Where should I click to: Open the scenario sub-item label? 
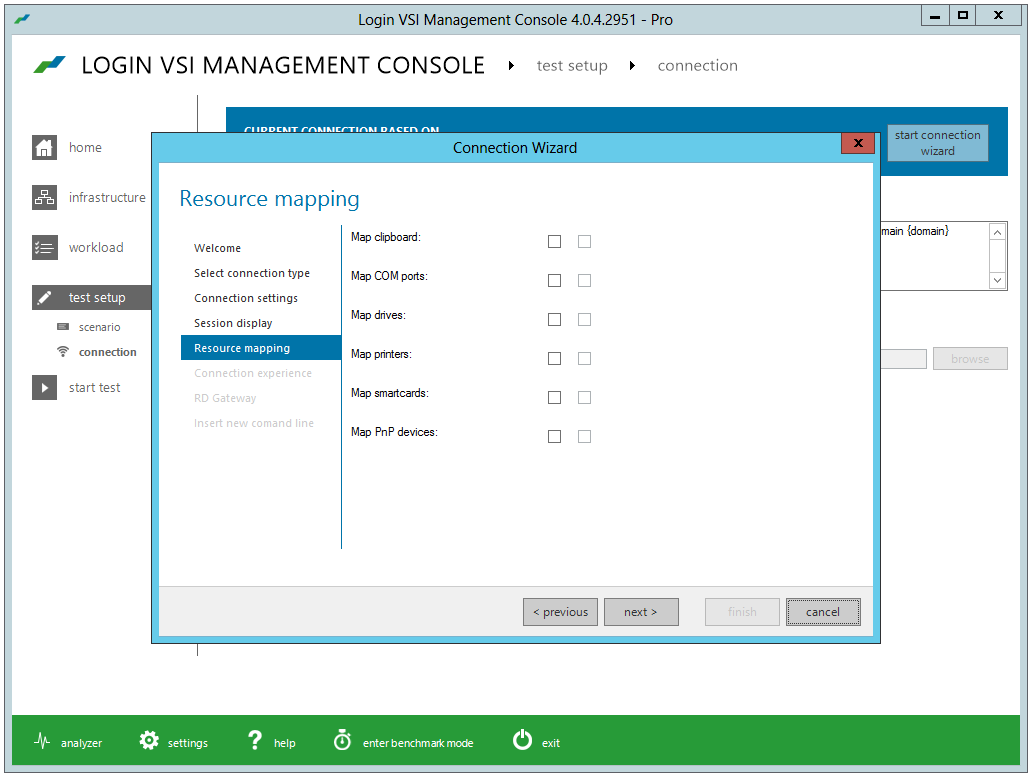pos(100,327)
